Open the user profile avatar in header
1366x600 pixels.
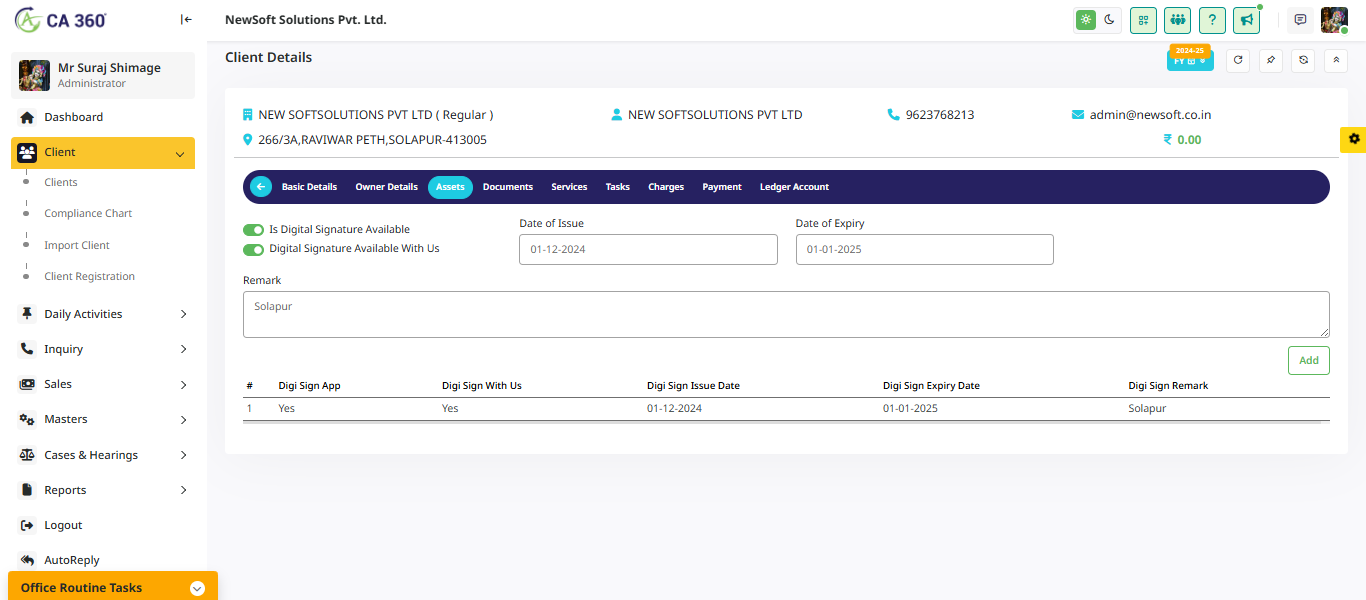(1335, 20)
